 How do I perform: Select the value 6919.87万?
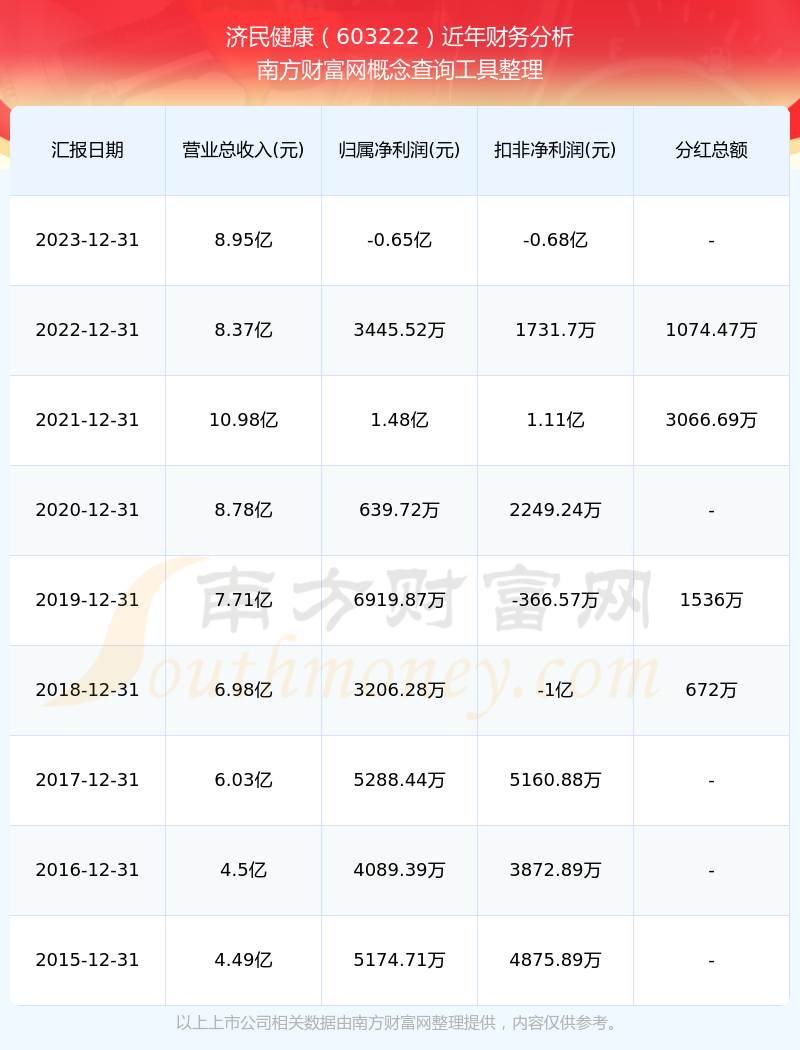point(400,600)
